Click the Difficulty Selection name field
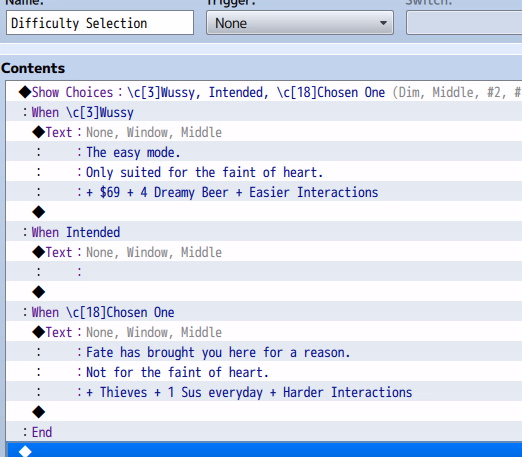 pos(100,23)
